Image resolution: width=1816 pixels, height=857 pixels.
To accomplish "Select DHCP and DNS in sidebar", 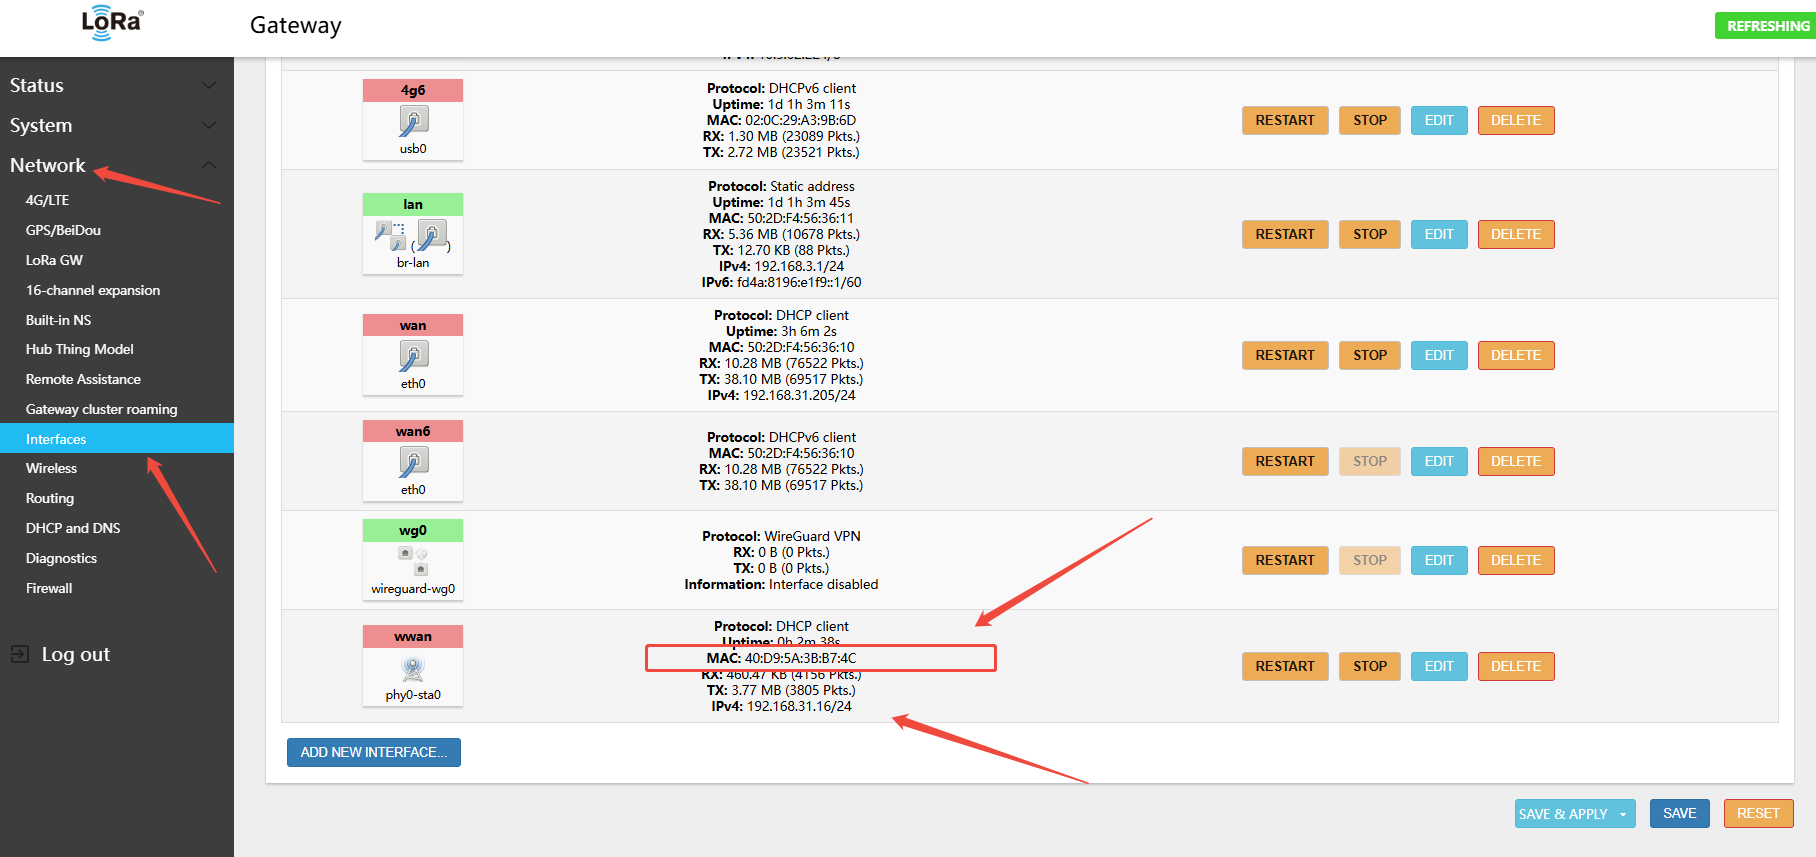I will (73, 528).
